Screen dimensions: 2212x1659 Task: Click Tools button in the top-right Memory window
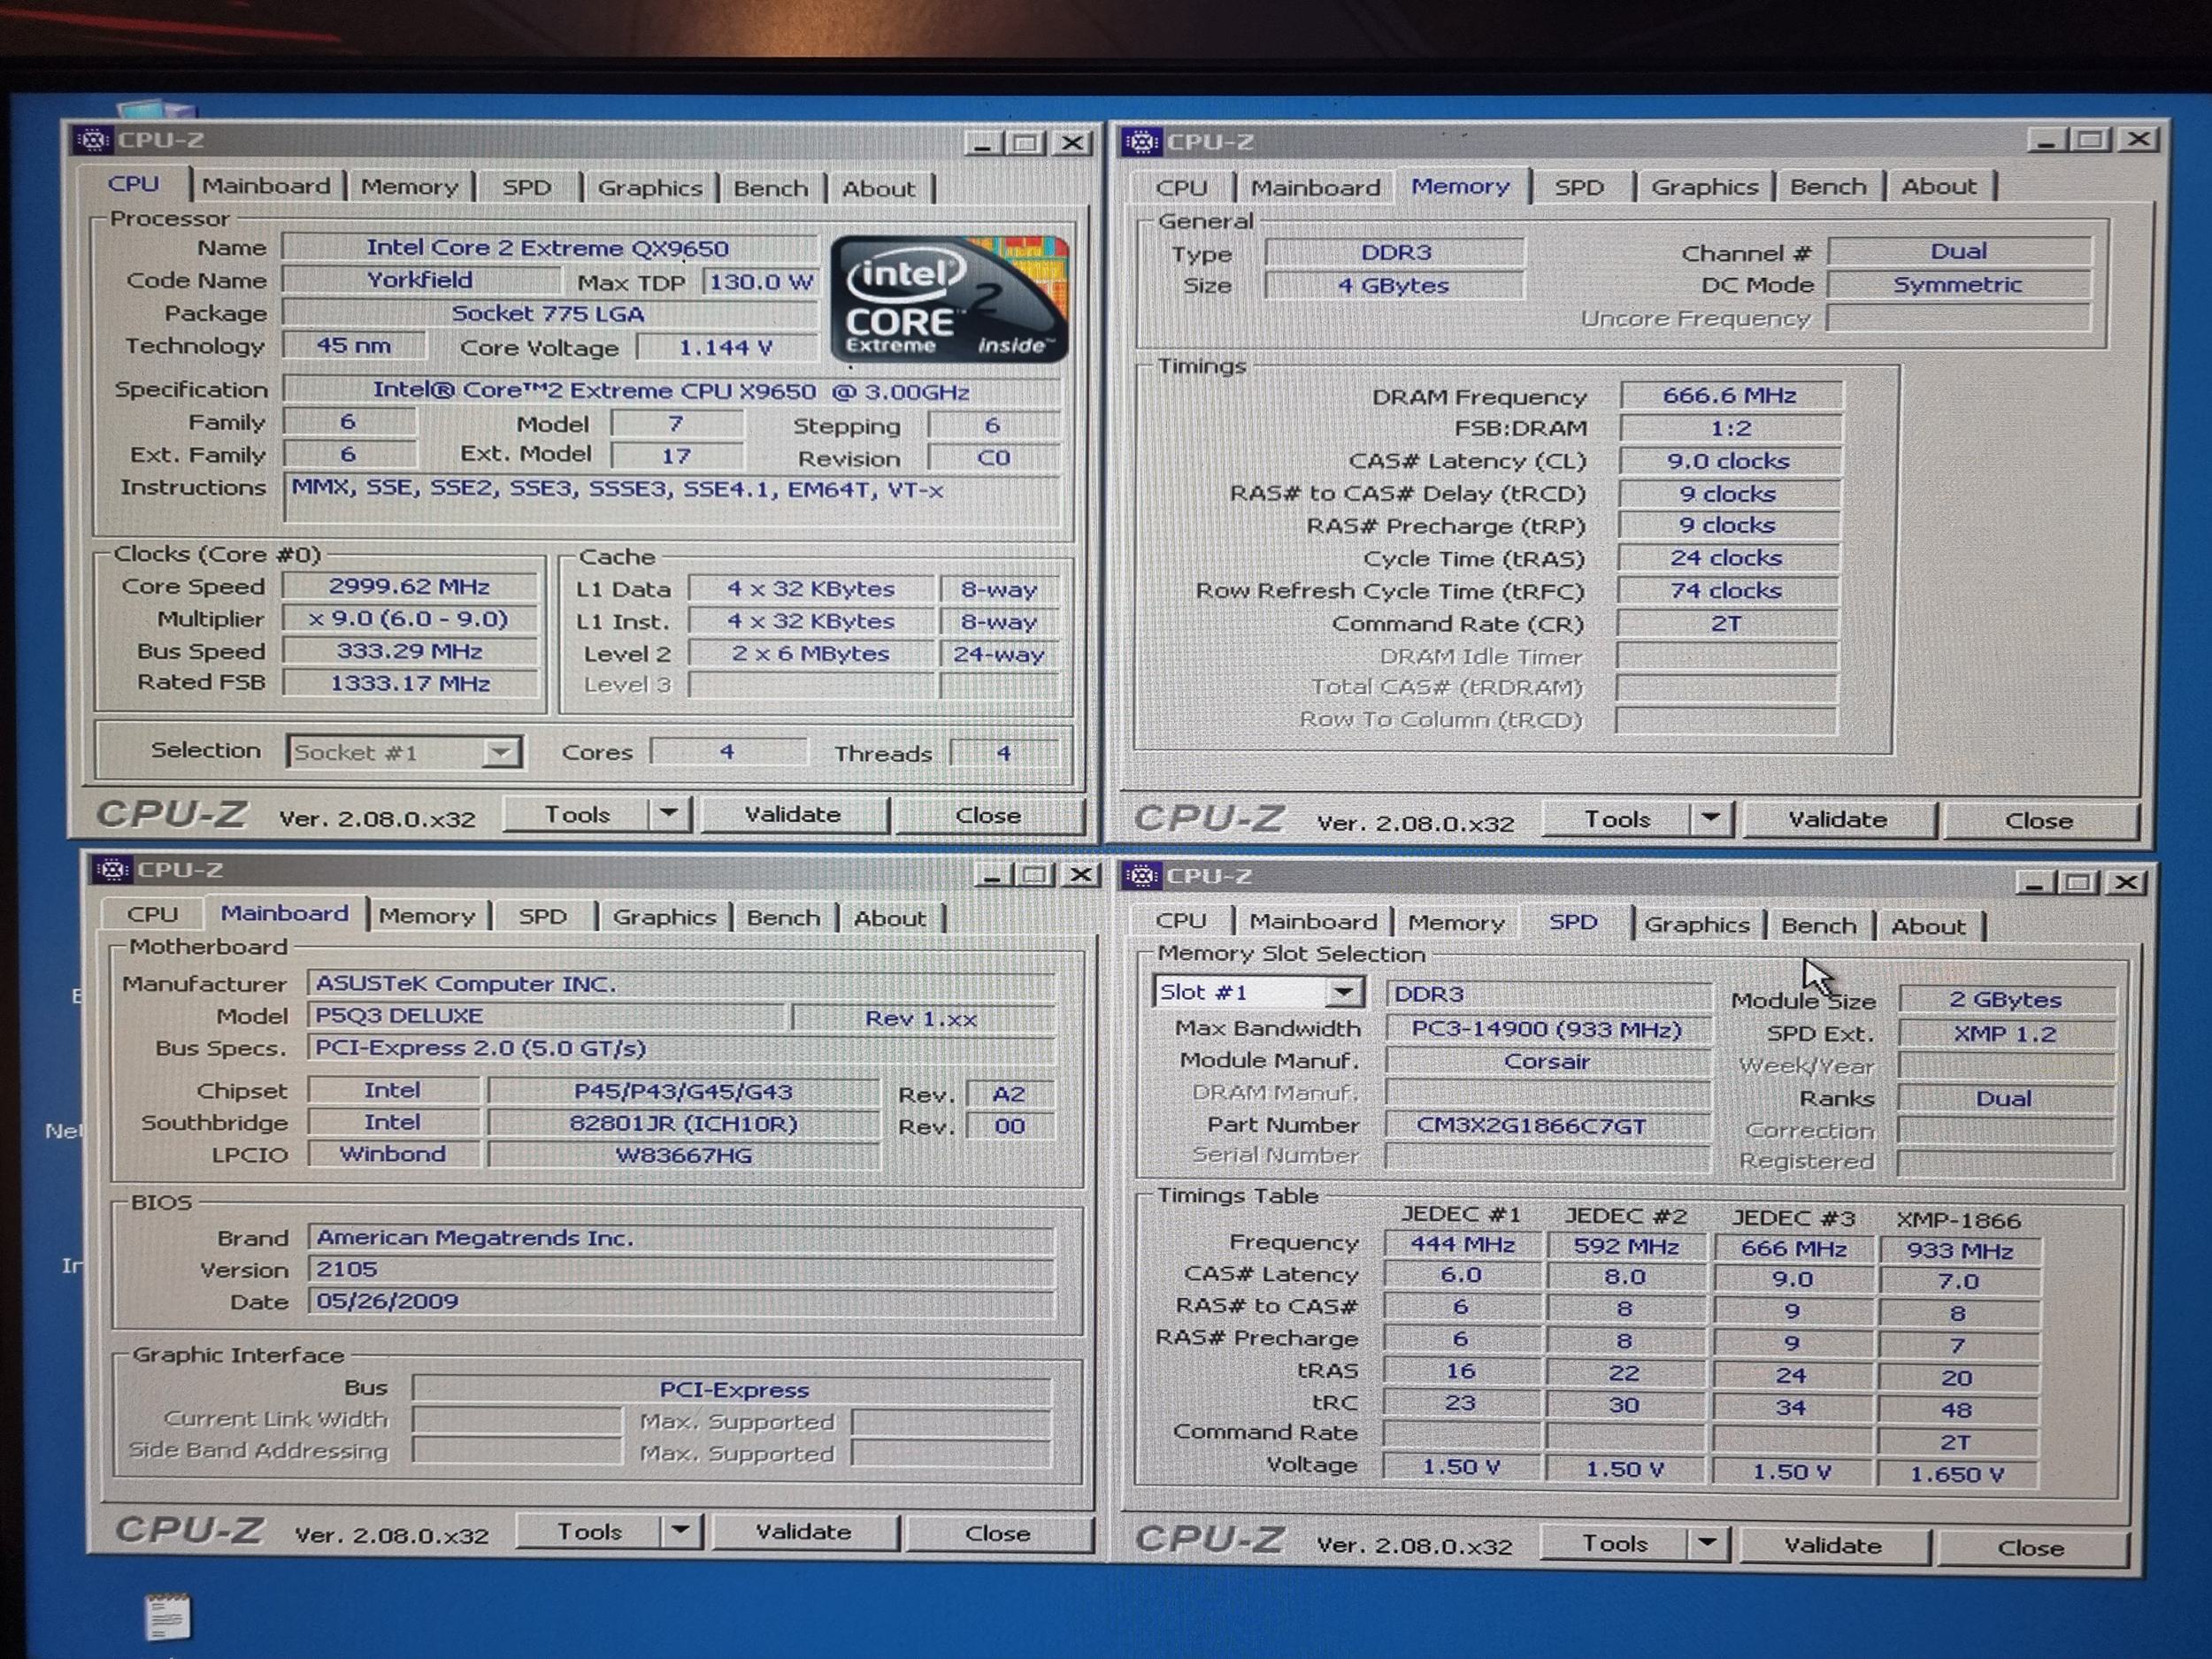1617,819
